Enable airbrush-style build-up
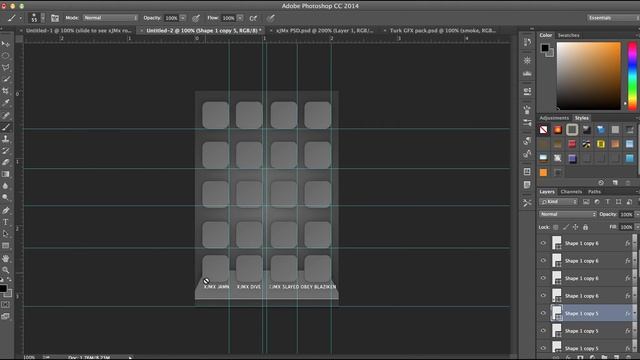The width and height of the screenshot is (640, 360). (x=253, y=18)
